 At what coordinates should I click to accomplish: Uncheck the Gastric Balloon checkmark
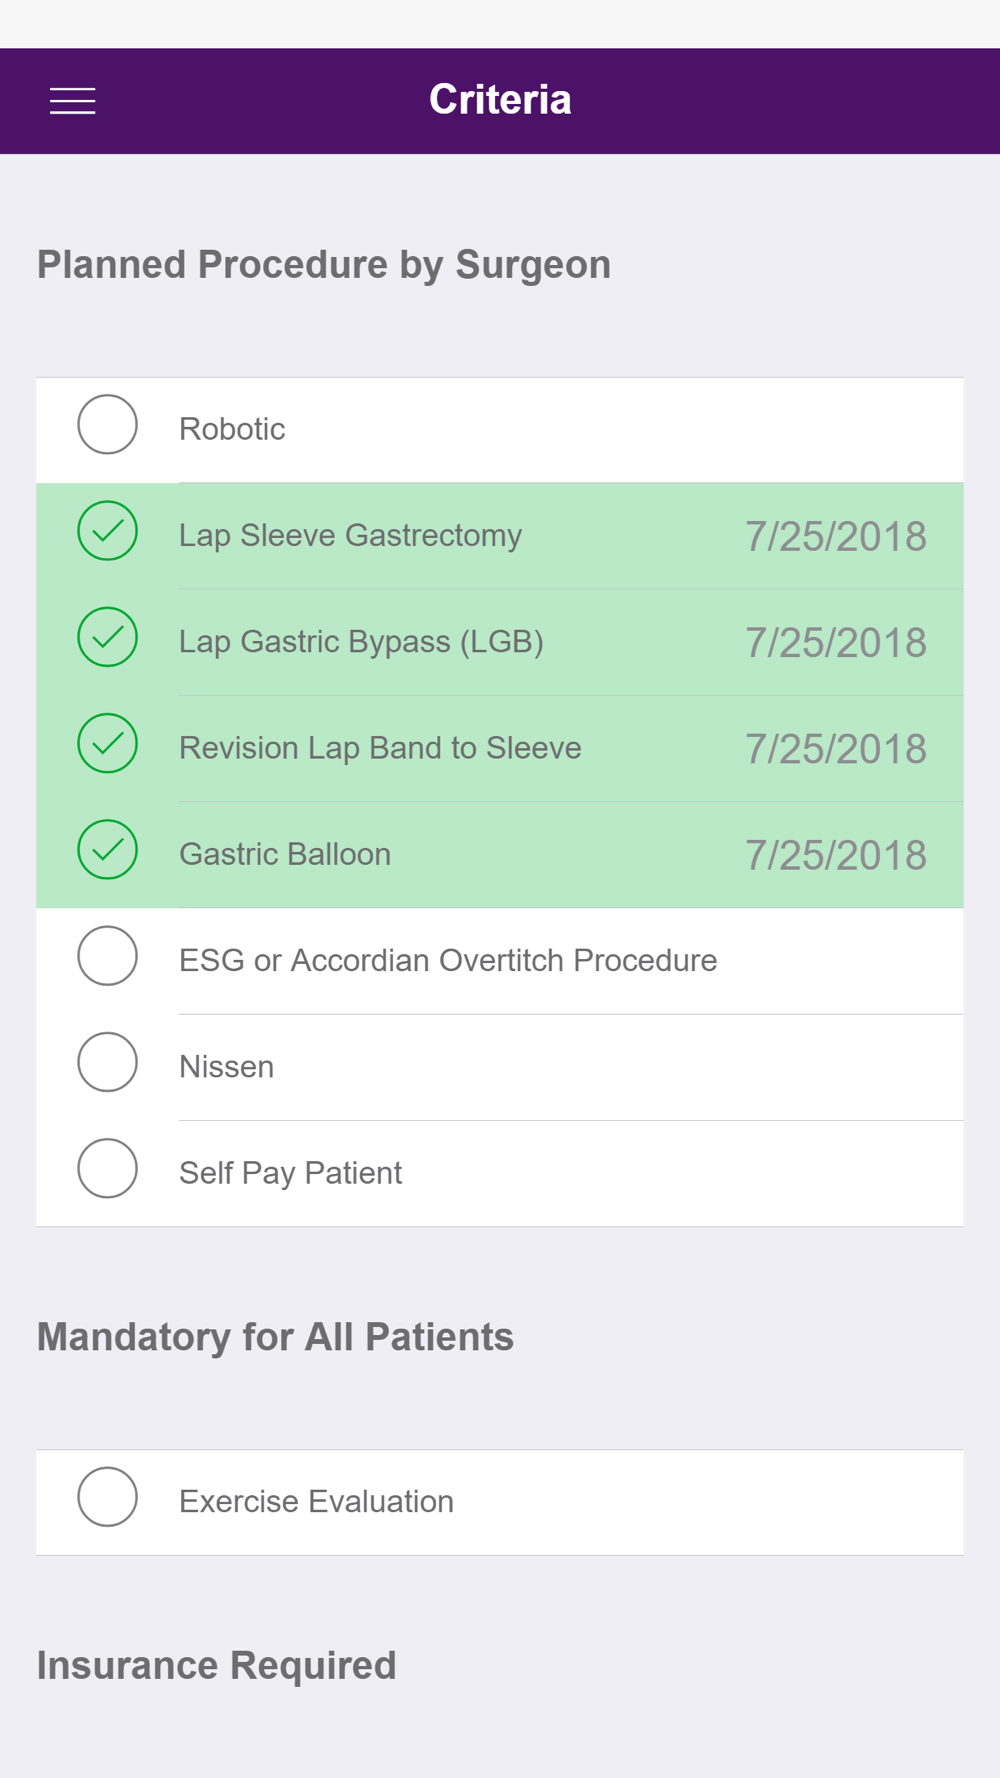tap(107, 850)
